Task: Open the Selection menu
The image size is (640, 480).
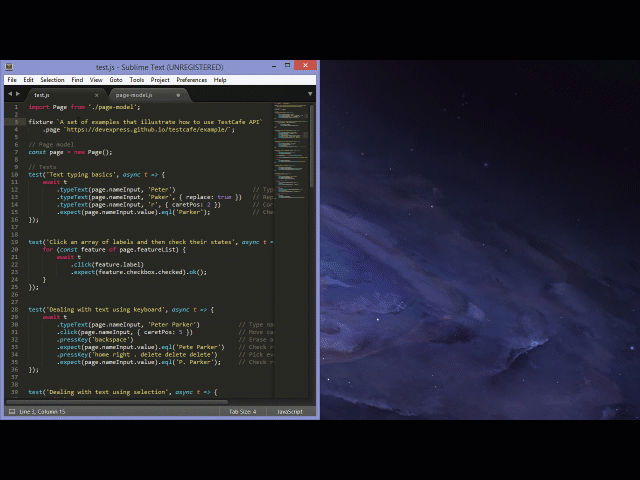Action: click(x=52, y=80)
